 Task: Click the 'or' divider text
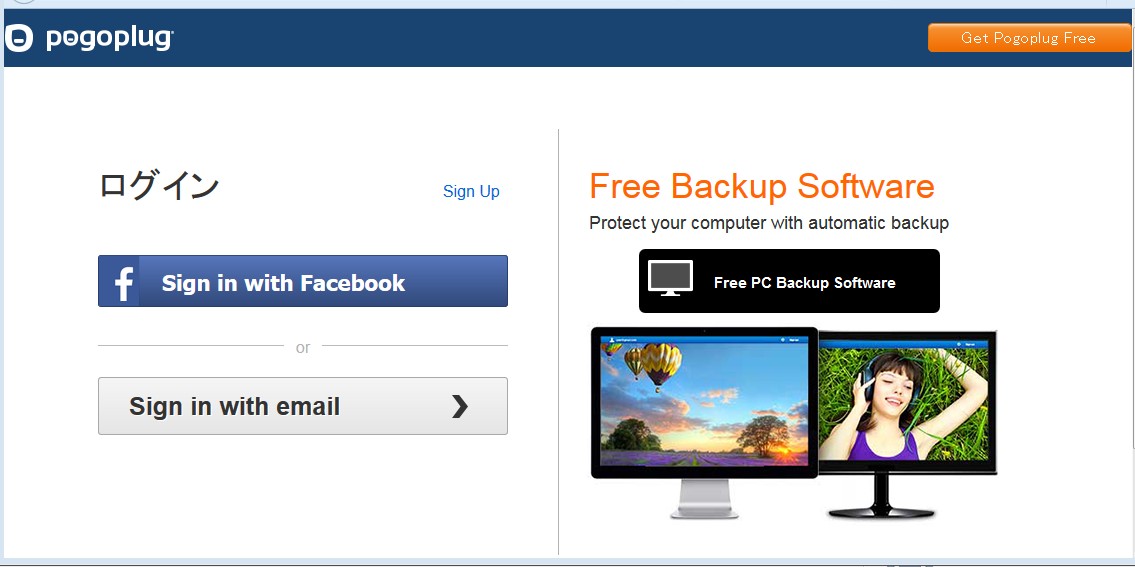pyautogui.click(x=303, y=348)
